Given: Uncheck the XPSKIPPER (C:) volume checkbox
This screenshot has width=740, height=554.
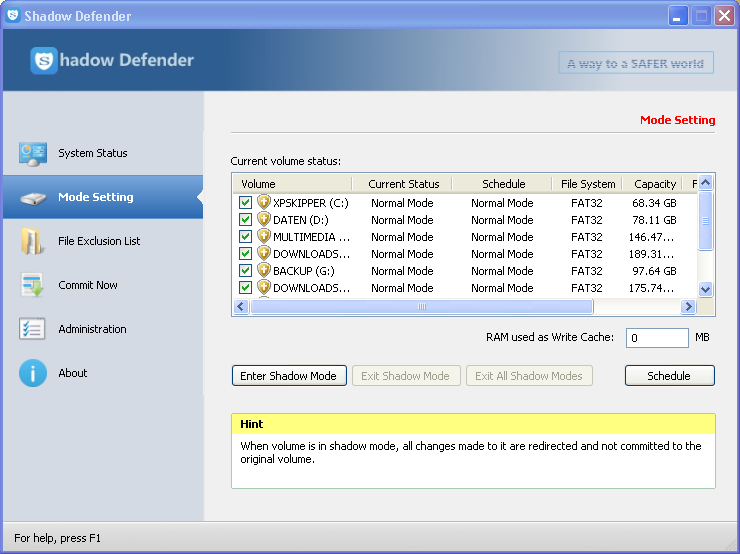Looking at the screenshot, I should pyautogui.click(x=245, y=202).
